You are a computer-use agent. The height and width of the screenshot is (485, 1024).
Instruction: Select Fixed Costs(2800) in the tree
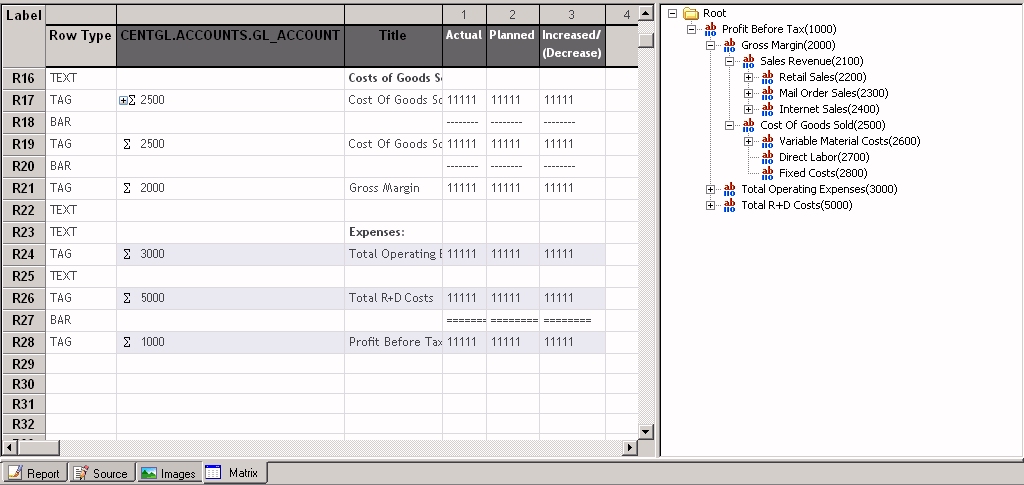pos(823,173)
